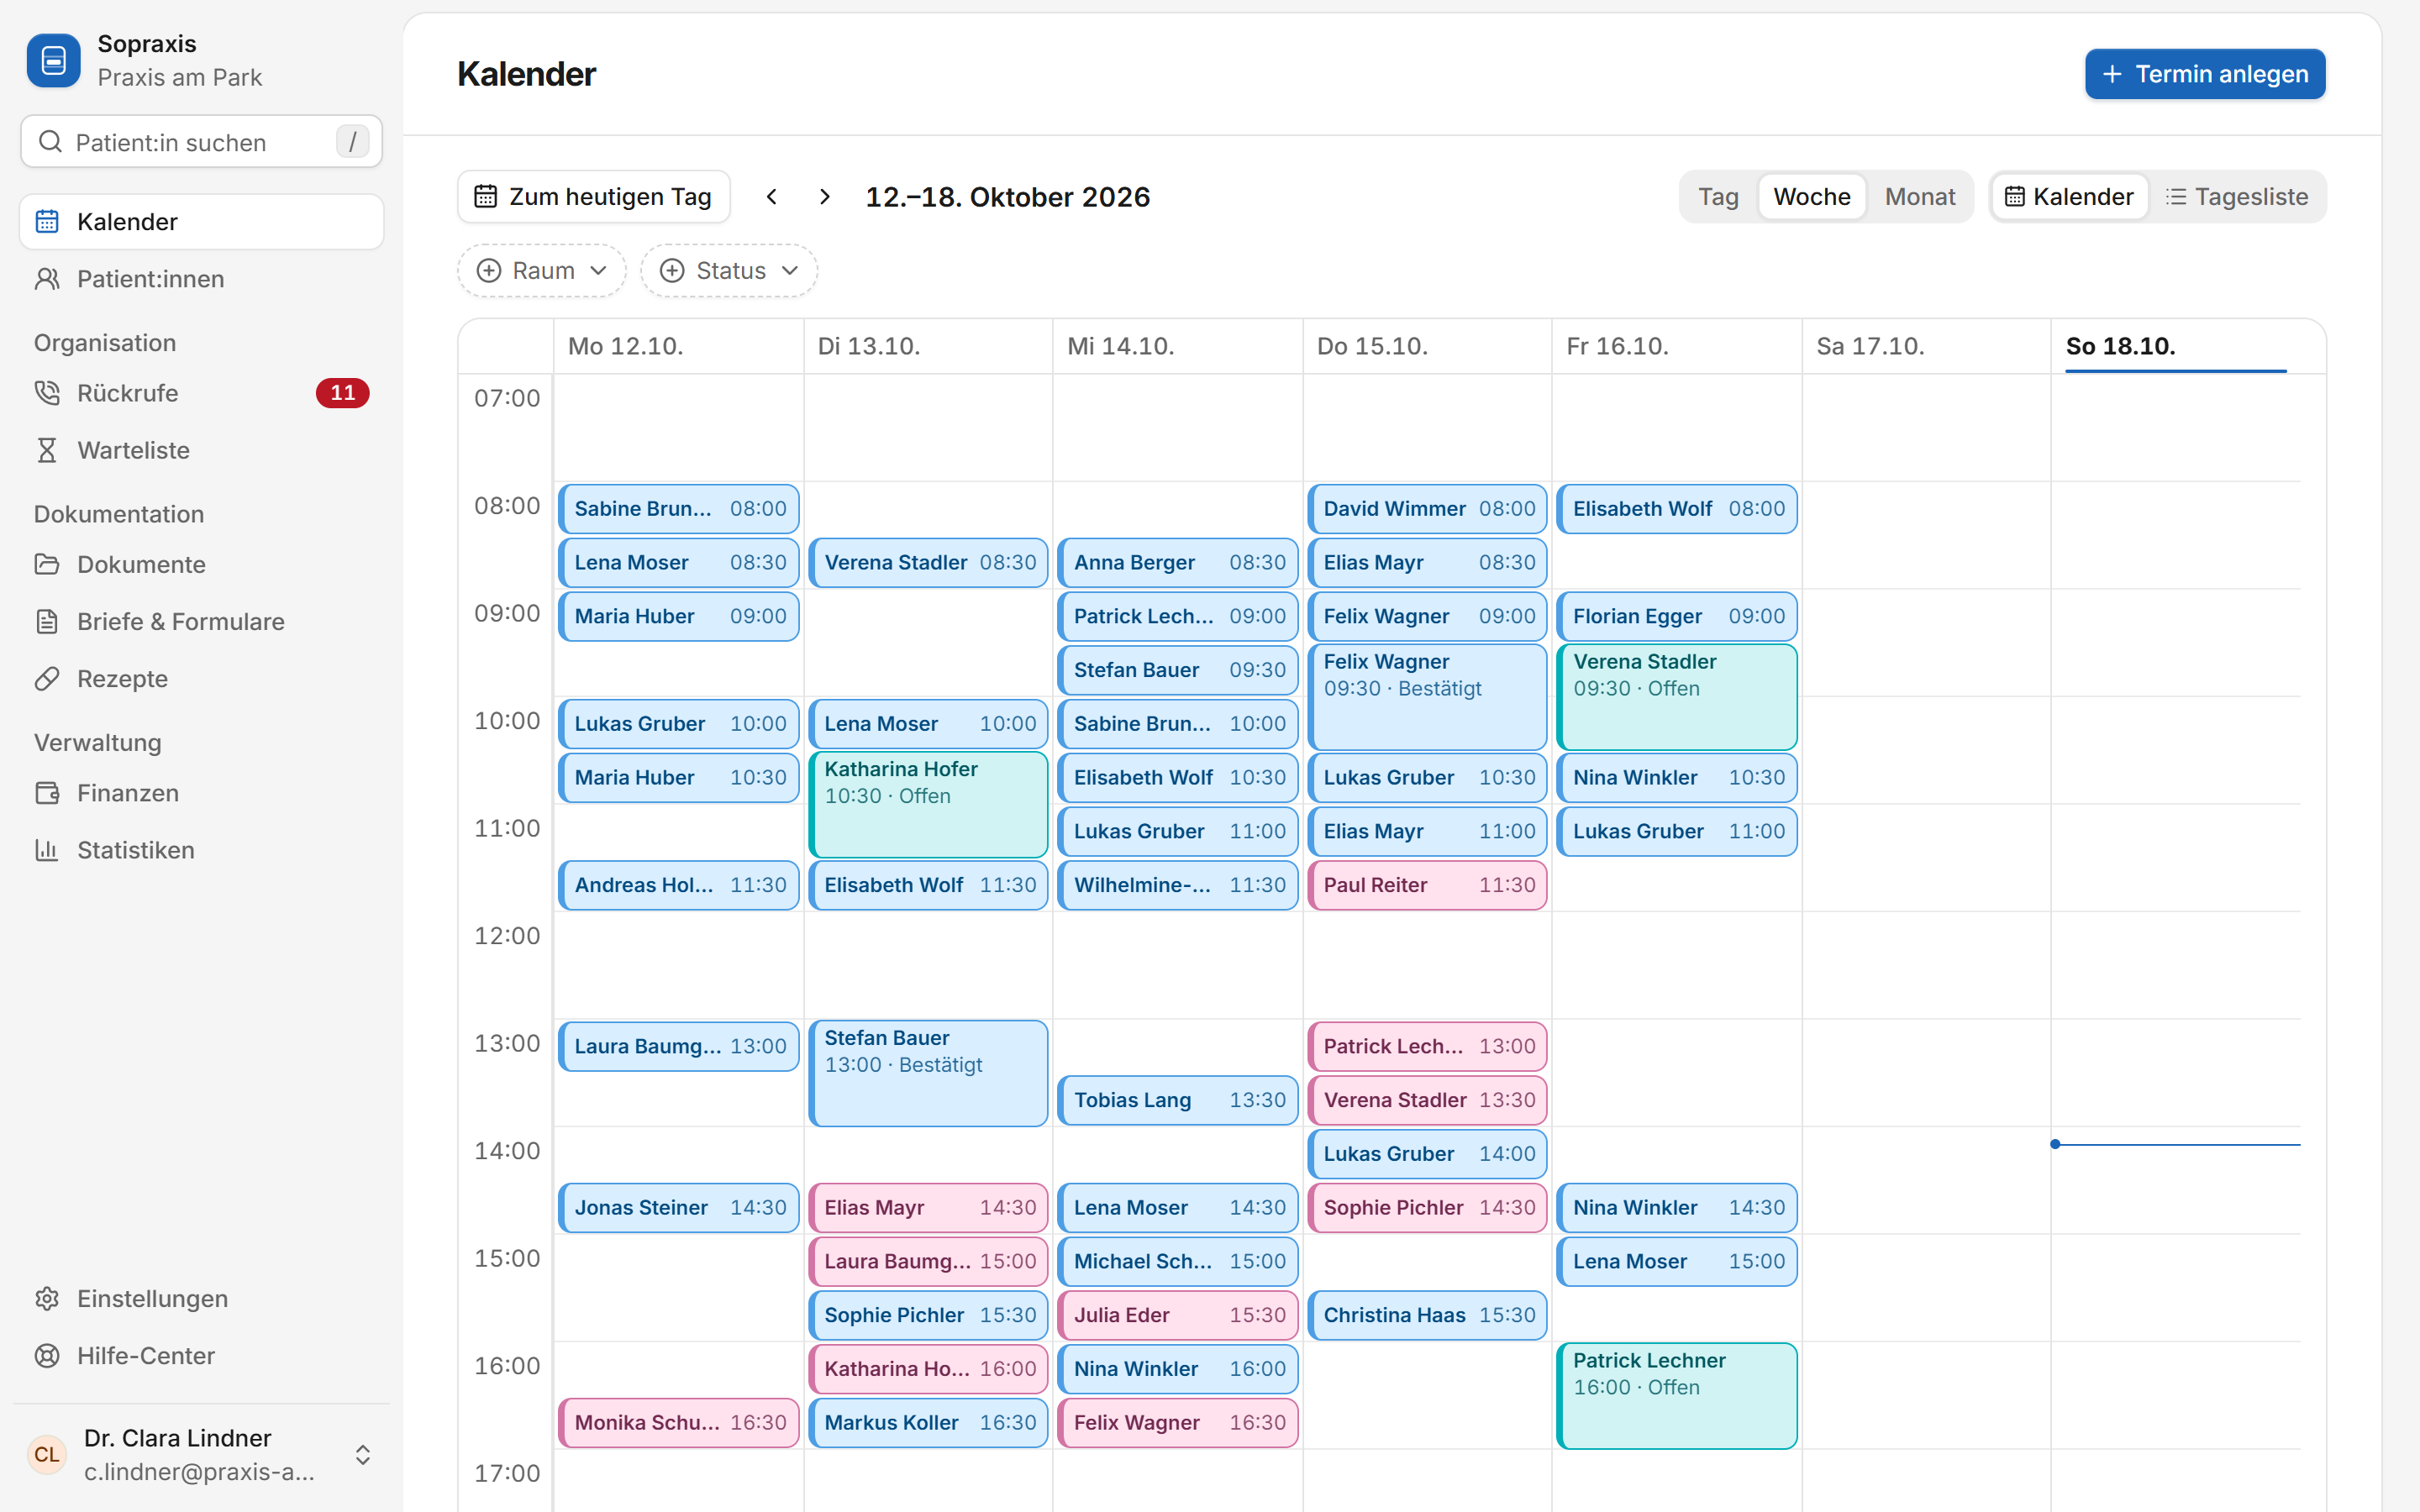
Task: Open Felix Wagner 09:30 Bestätigt appointment
Action: tap(1427, 697)
